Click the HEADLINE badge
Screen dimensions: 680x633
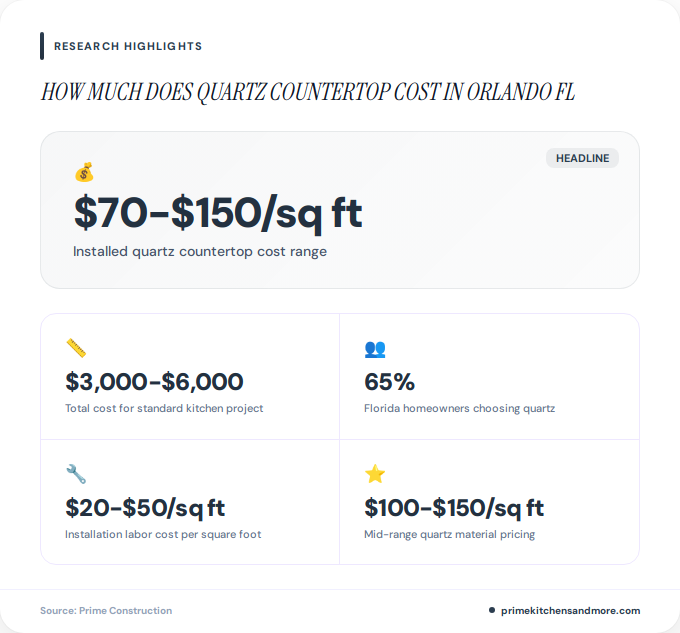(582, 158)
